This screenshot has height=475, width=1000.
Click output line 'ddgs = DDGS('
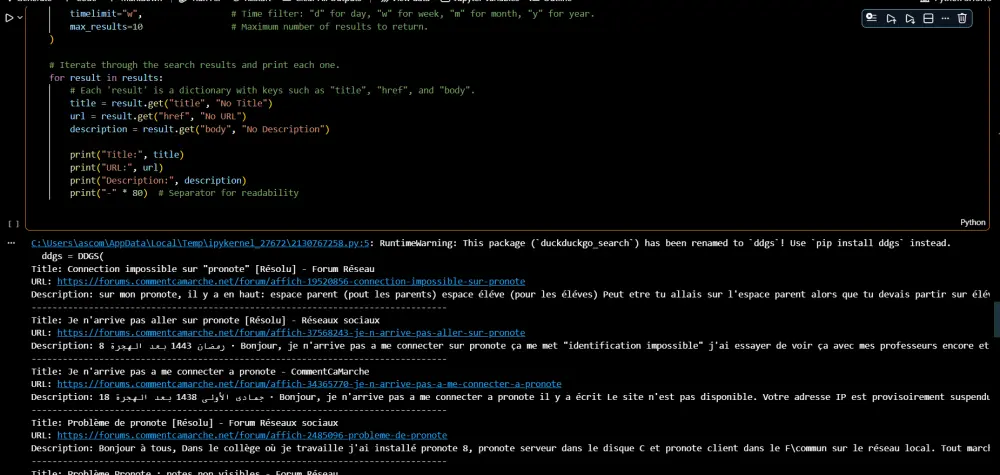[x=72, y=256]
